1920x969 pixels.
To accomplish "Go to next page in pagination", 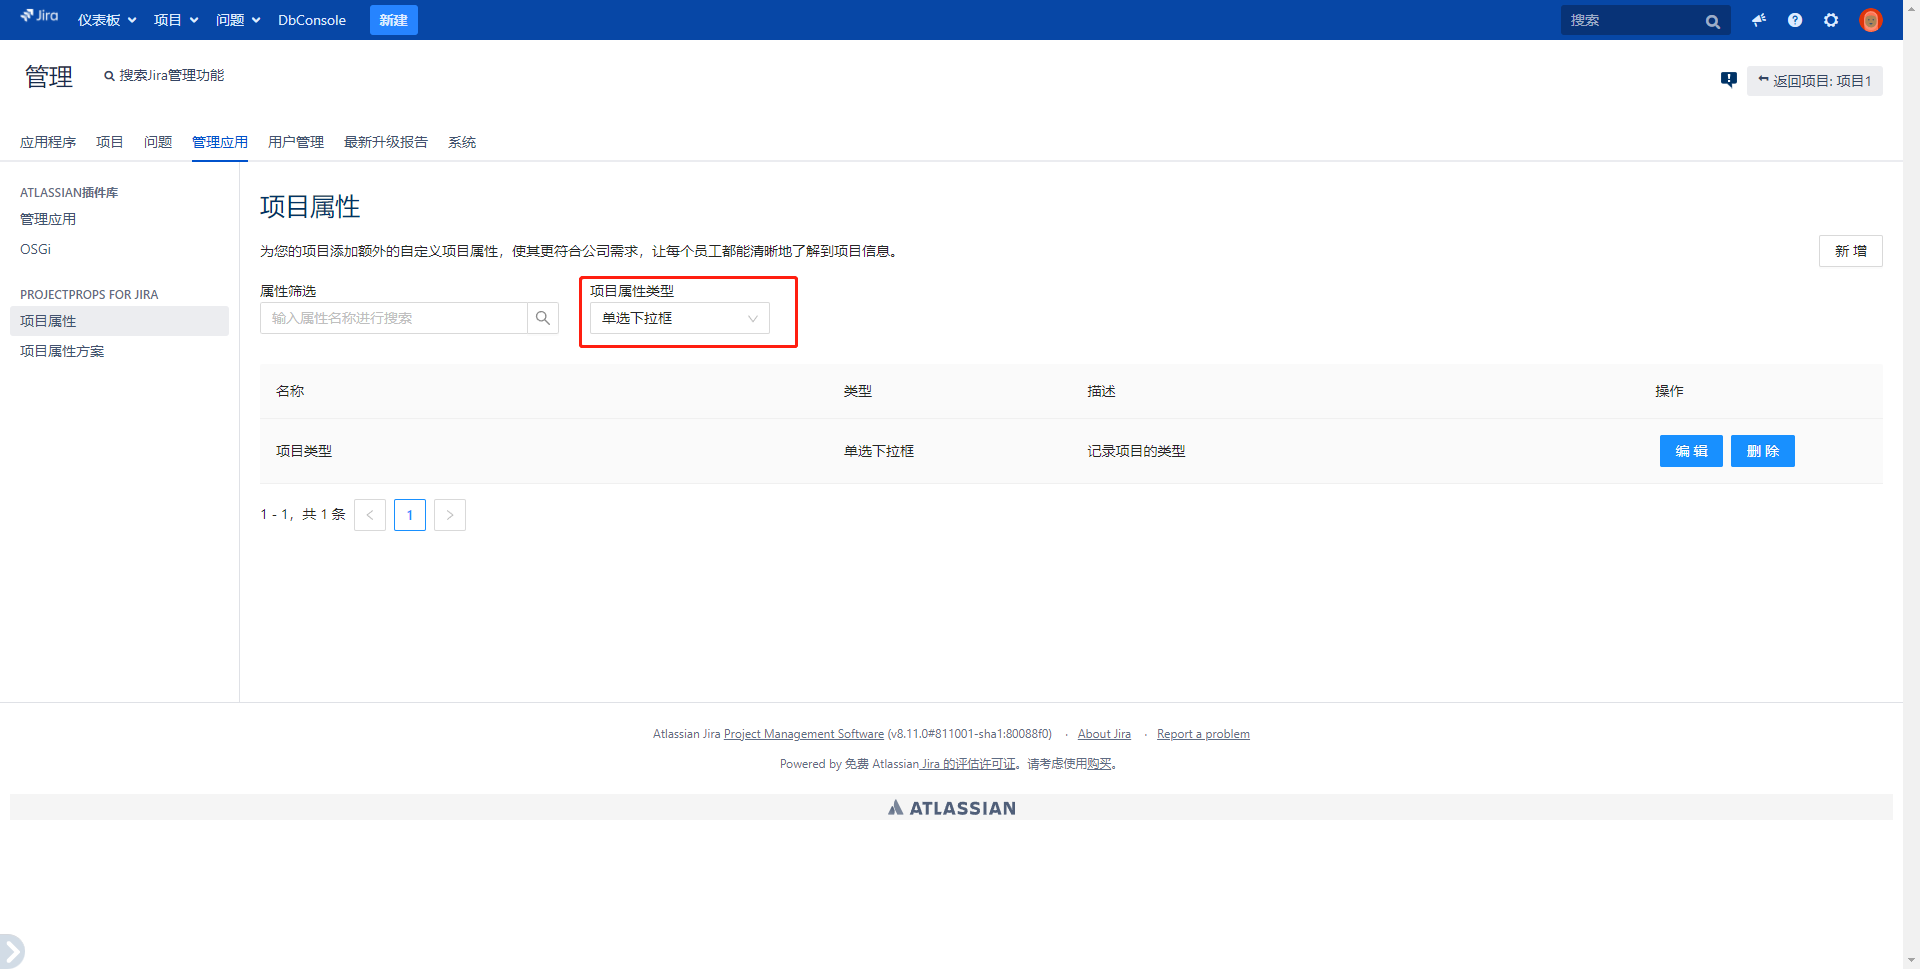I will pos(450,515).
